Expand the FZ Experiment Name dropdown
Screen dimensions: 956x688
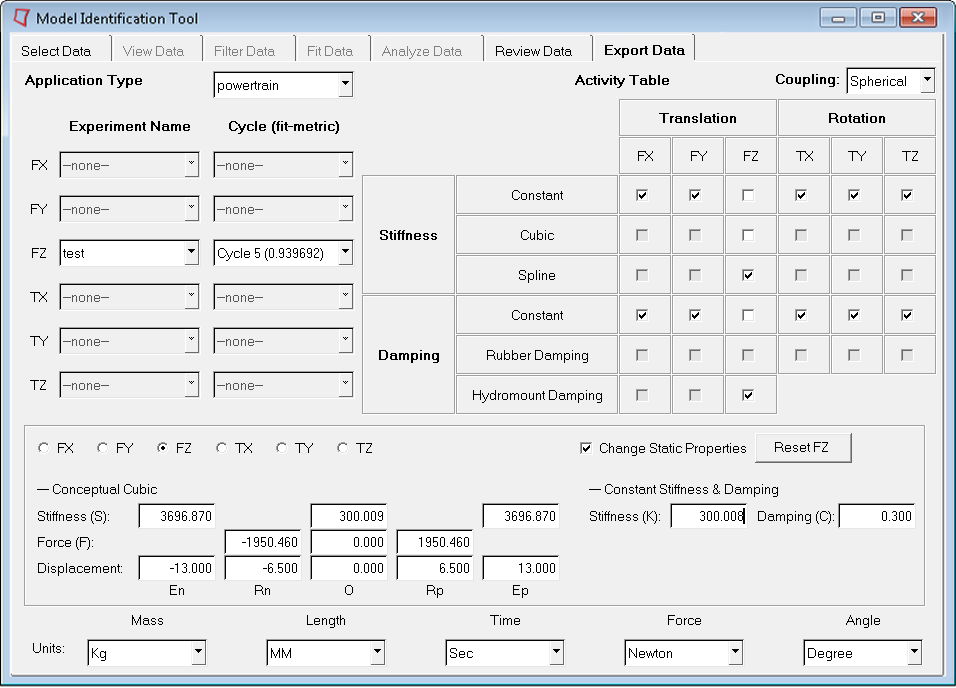pos(191,254)
